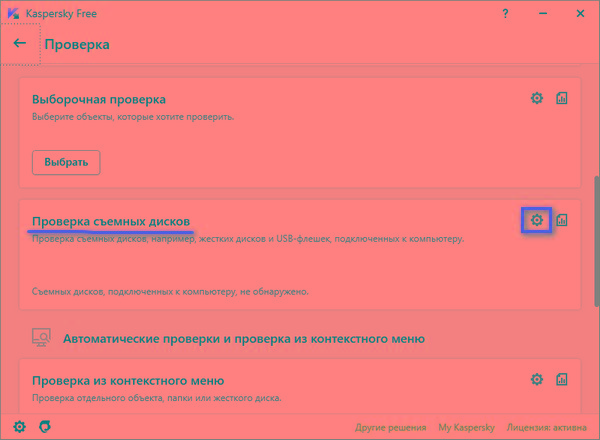Click the Проверка съемных дисков heading
This screenshot has width=600, height=440.
(x=111, y=221)
